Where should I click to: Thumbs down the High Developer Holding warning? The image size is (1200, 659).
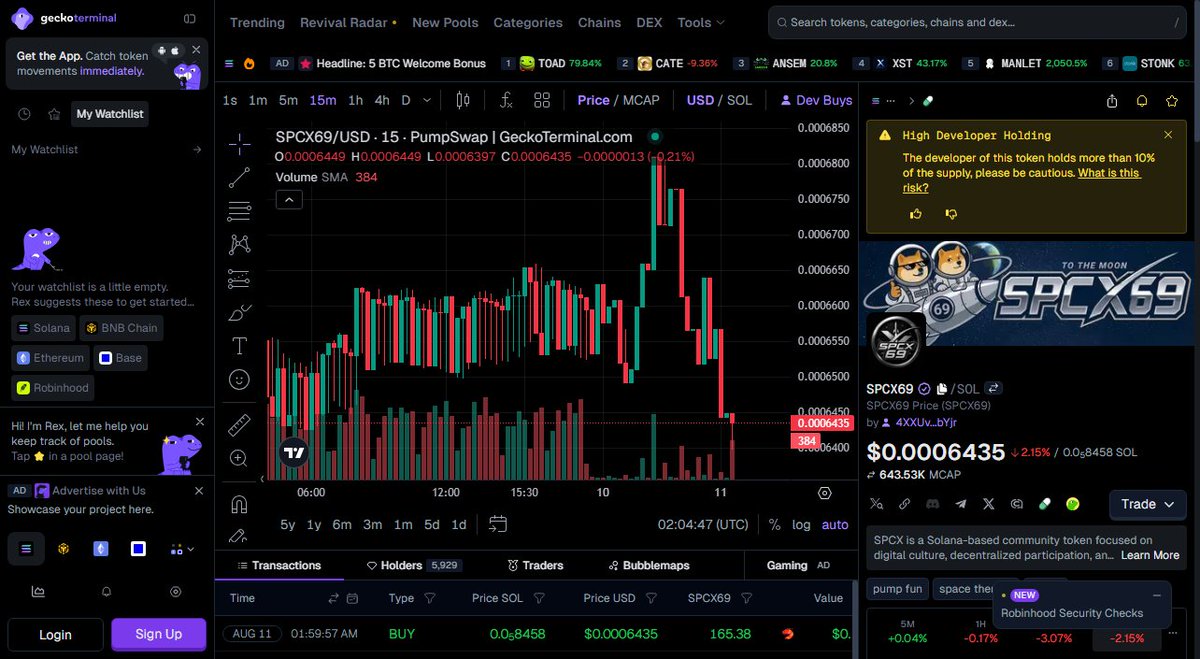tap(951, 213)
